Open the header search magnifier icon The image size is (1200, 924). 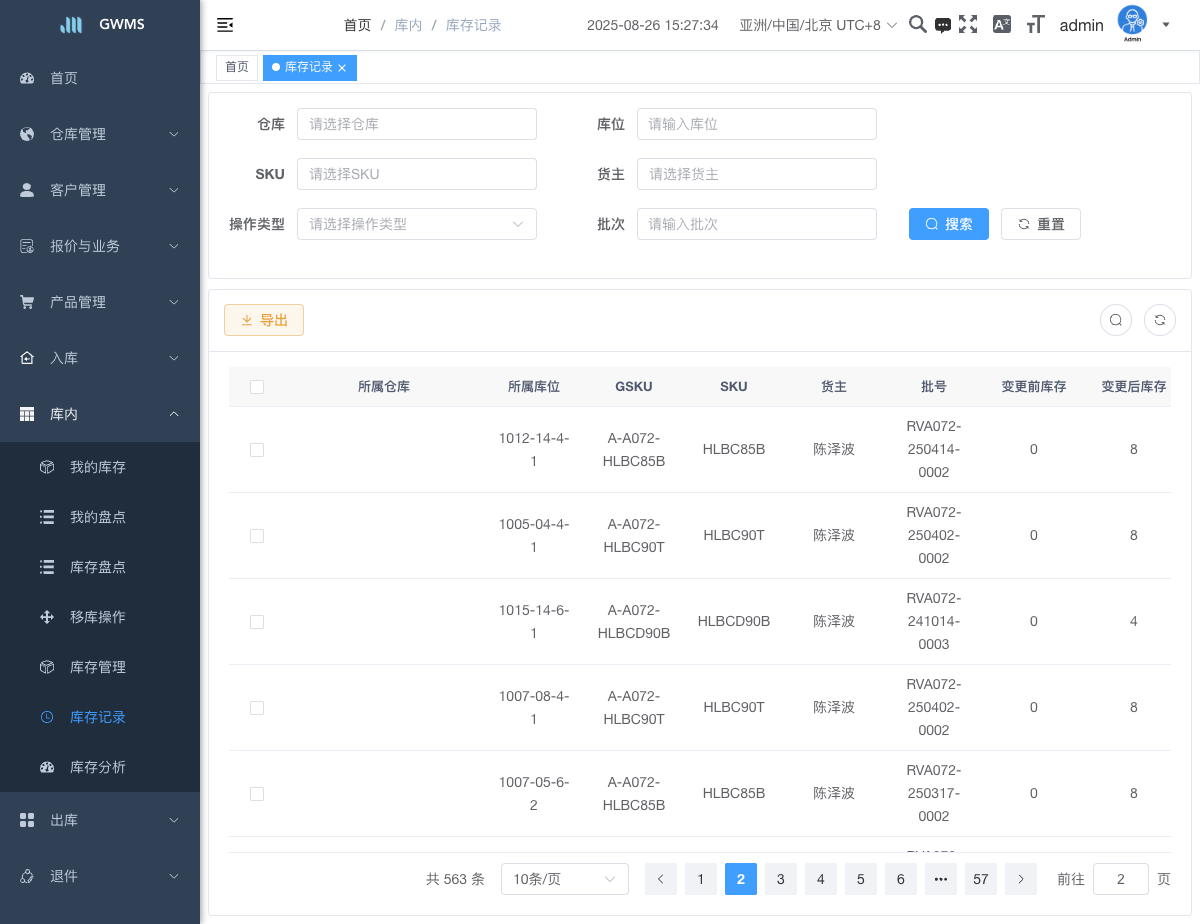pos(917,25)
